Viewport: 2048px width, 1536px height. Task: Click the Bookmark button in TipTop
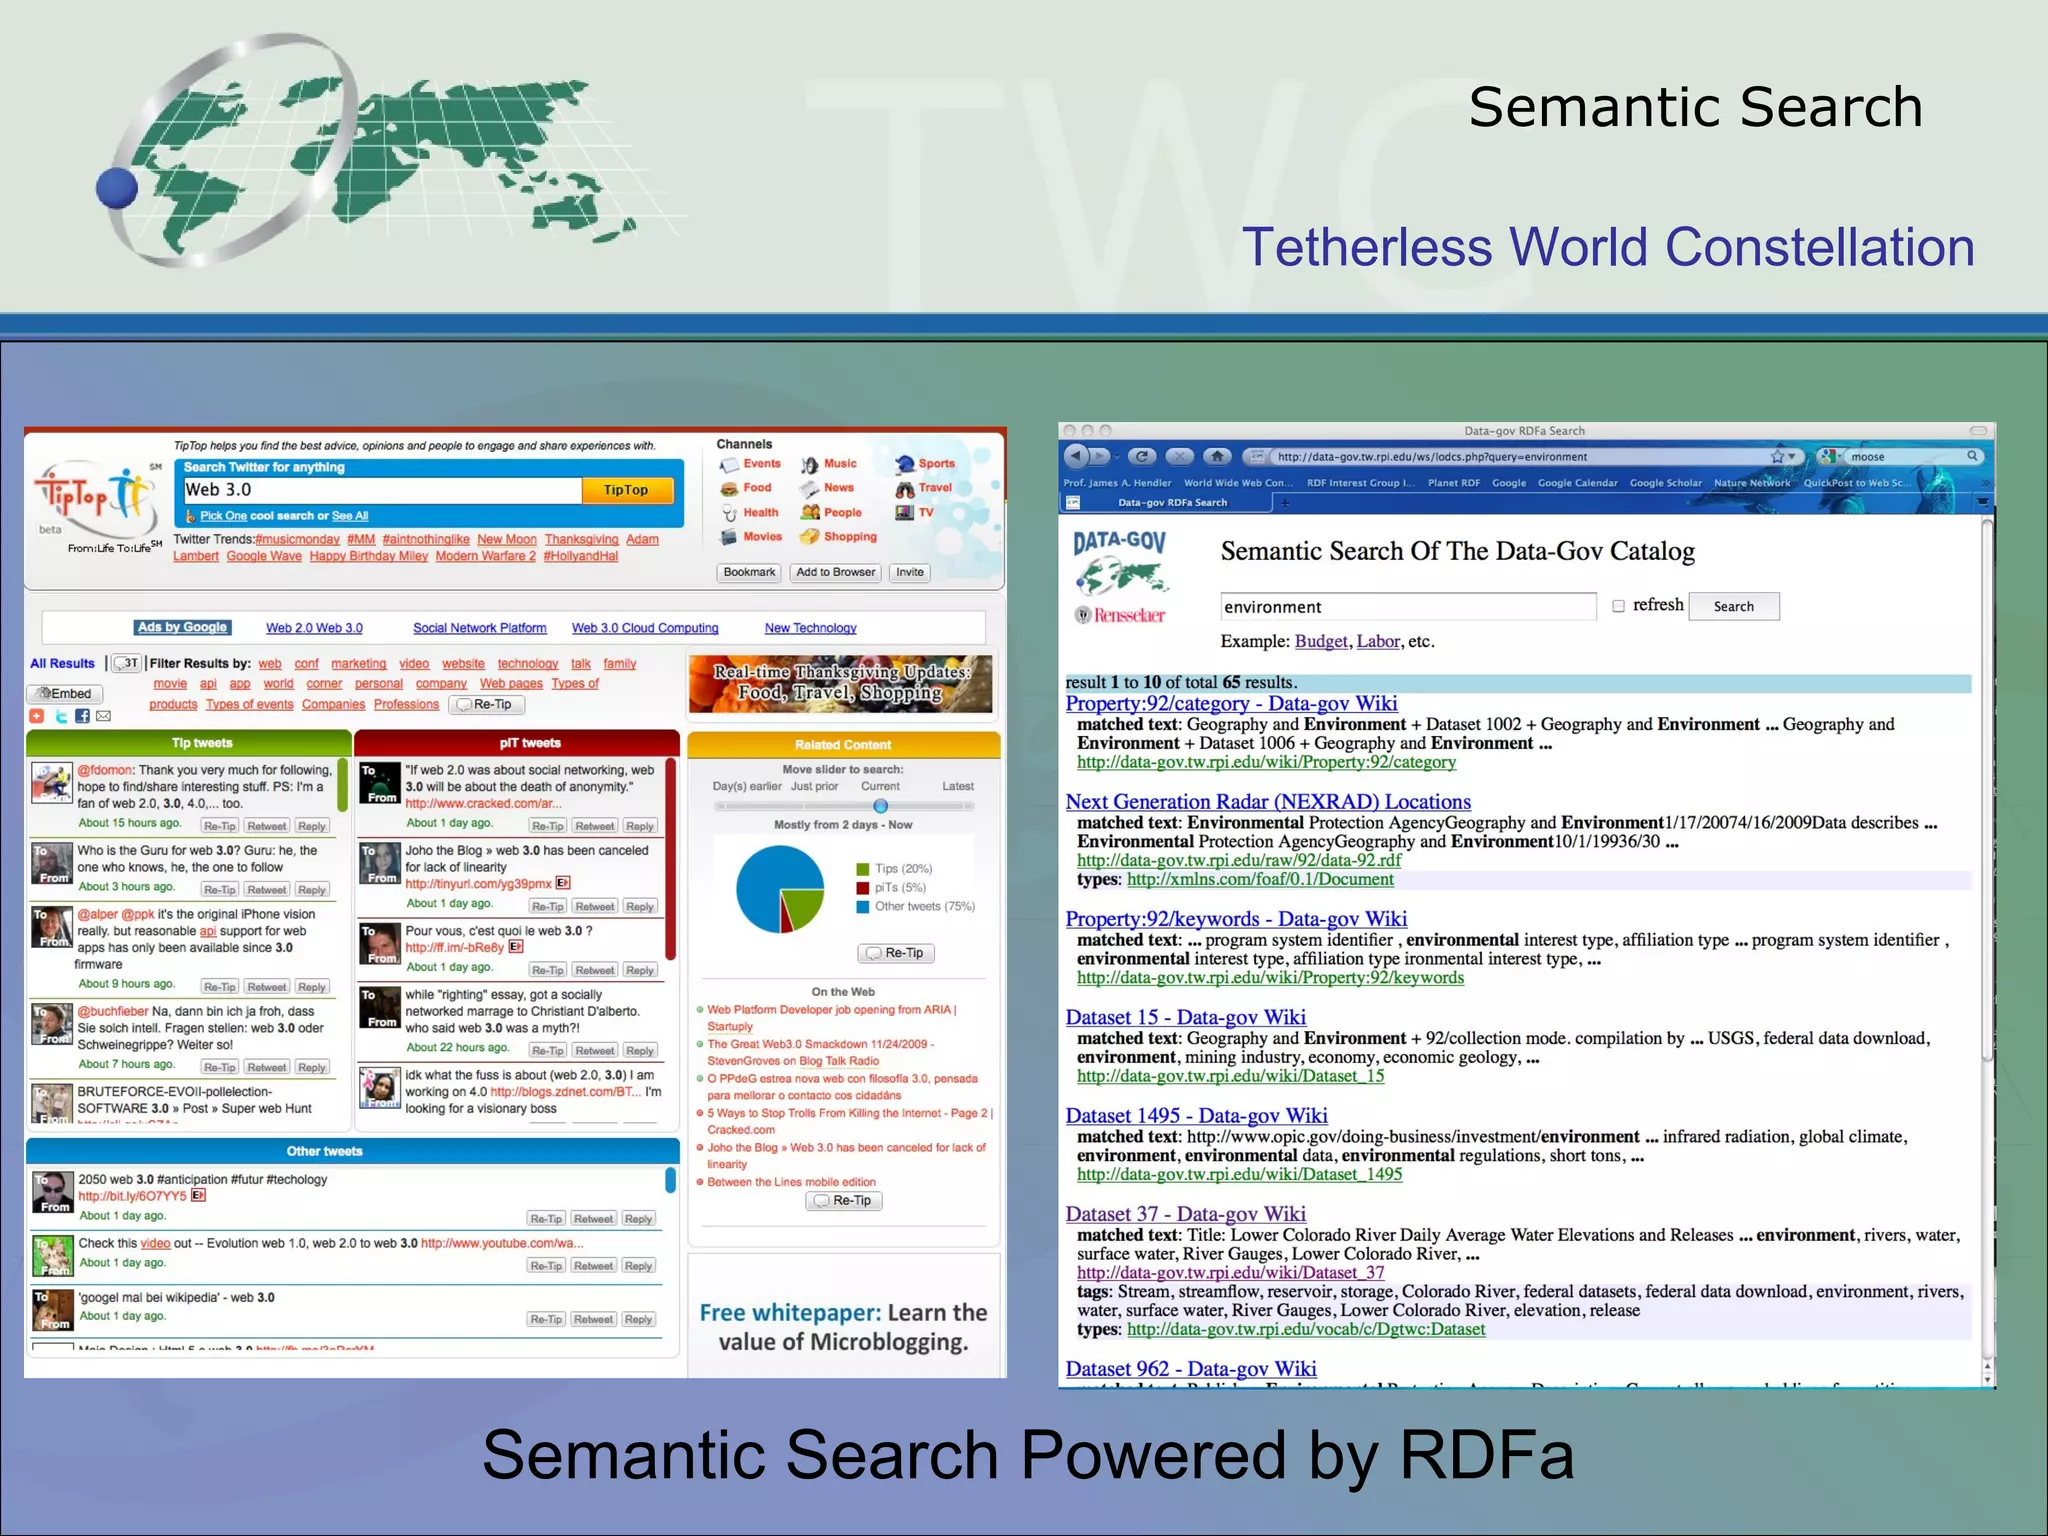pos(749,573)
